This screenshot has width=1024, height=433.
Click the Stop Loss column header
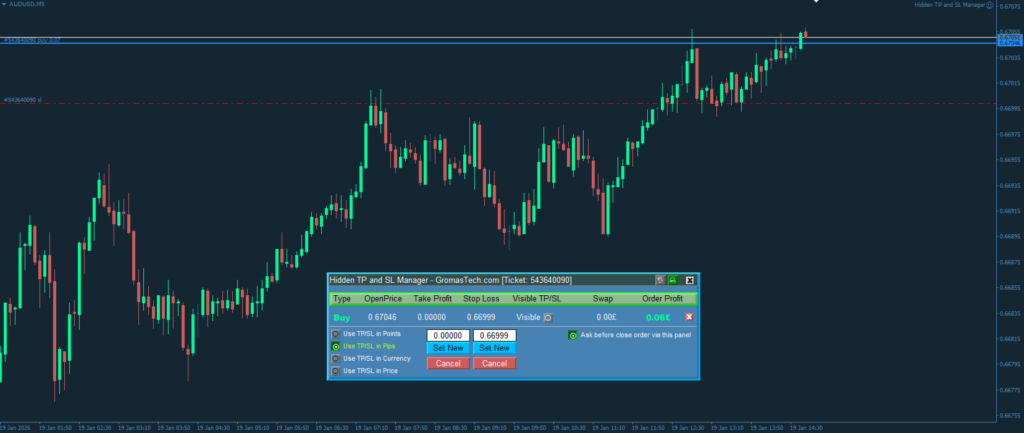[481, 299]
